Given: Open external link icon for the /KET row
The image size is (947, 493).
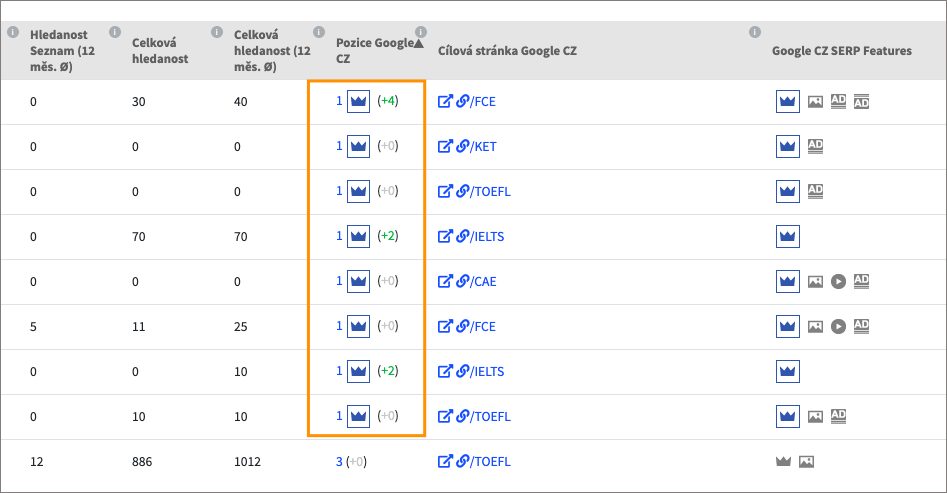Looking at the screenshot, I should (x=445, y=146).
